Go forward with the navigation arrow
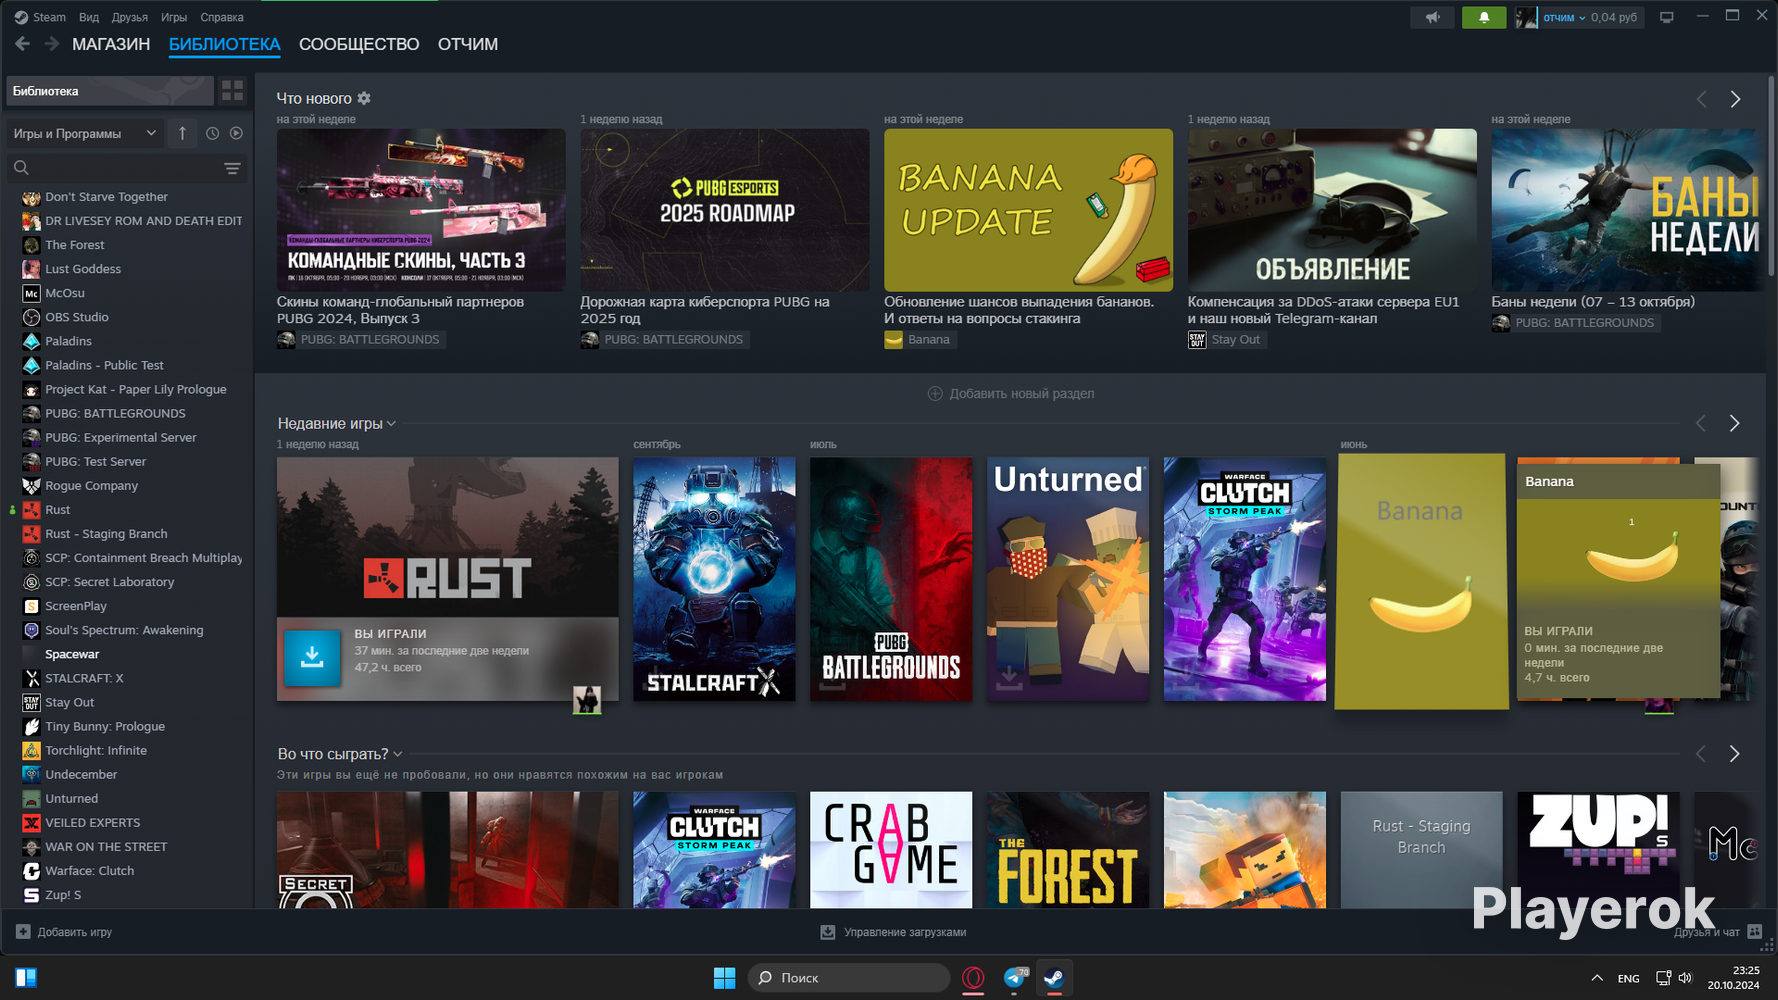This screenshot has height=1000, width=1778. 52,44
